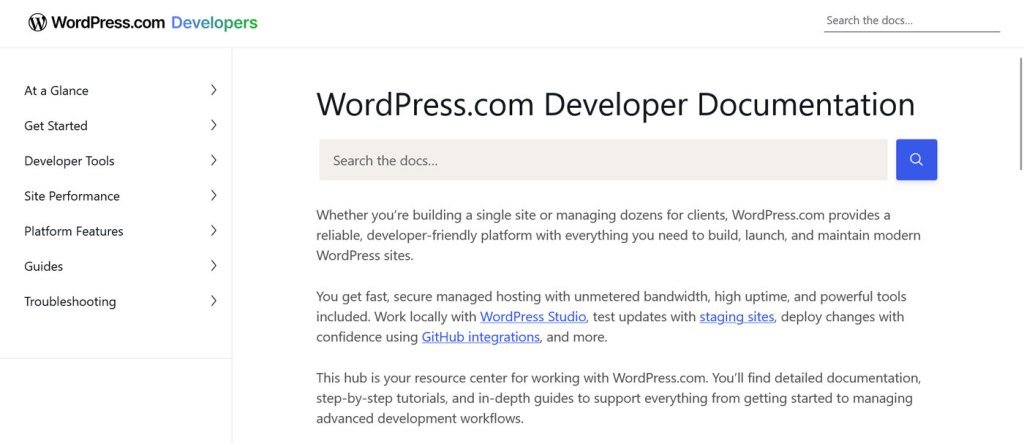Click the blue search magnifier button
The height and width of the screenshot is (443, 1024).
(916, 159)
